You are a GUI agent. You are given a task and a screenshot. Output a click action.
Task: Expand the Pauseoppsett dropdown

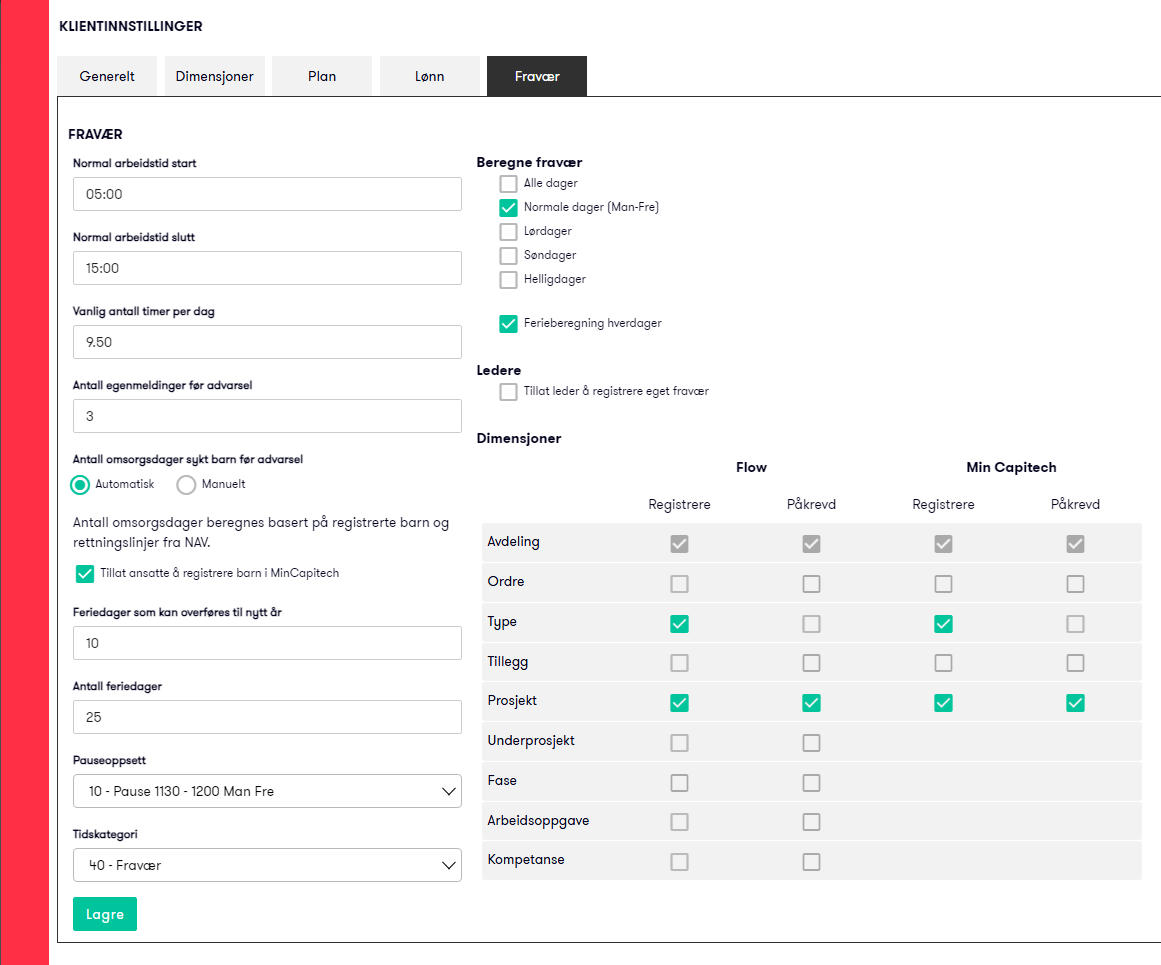point(267,791)
